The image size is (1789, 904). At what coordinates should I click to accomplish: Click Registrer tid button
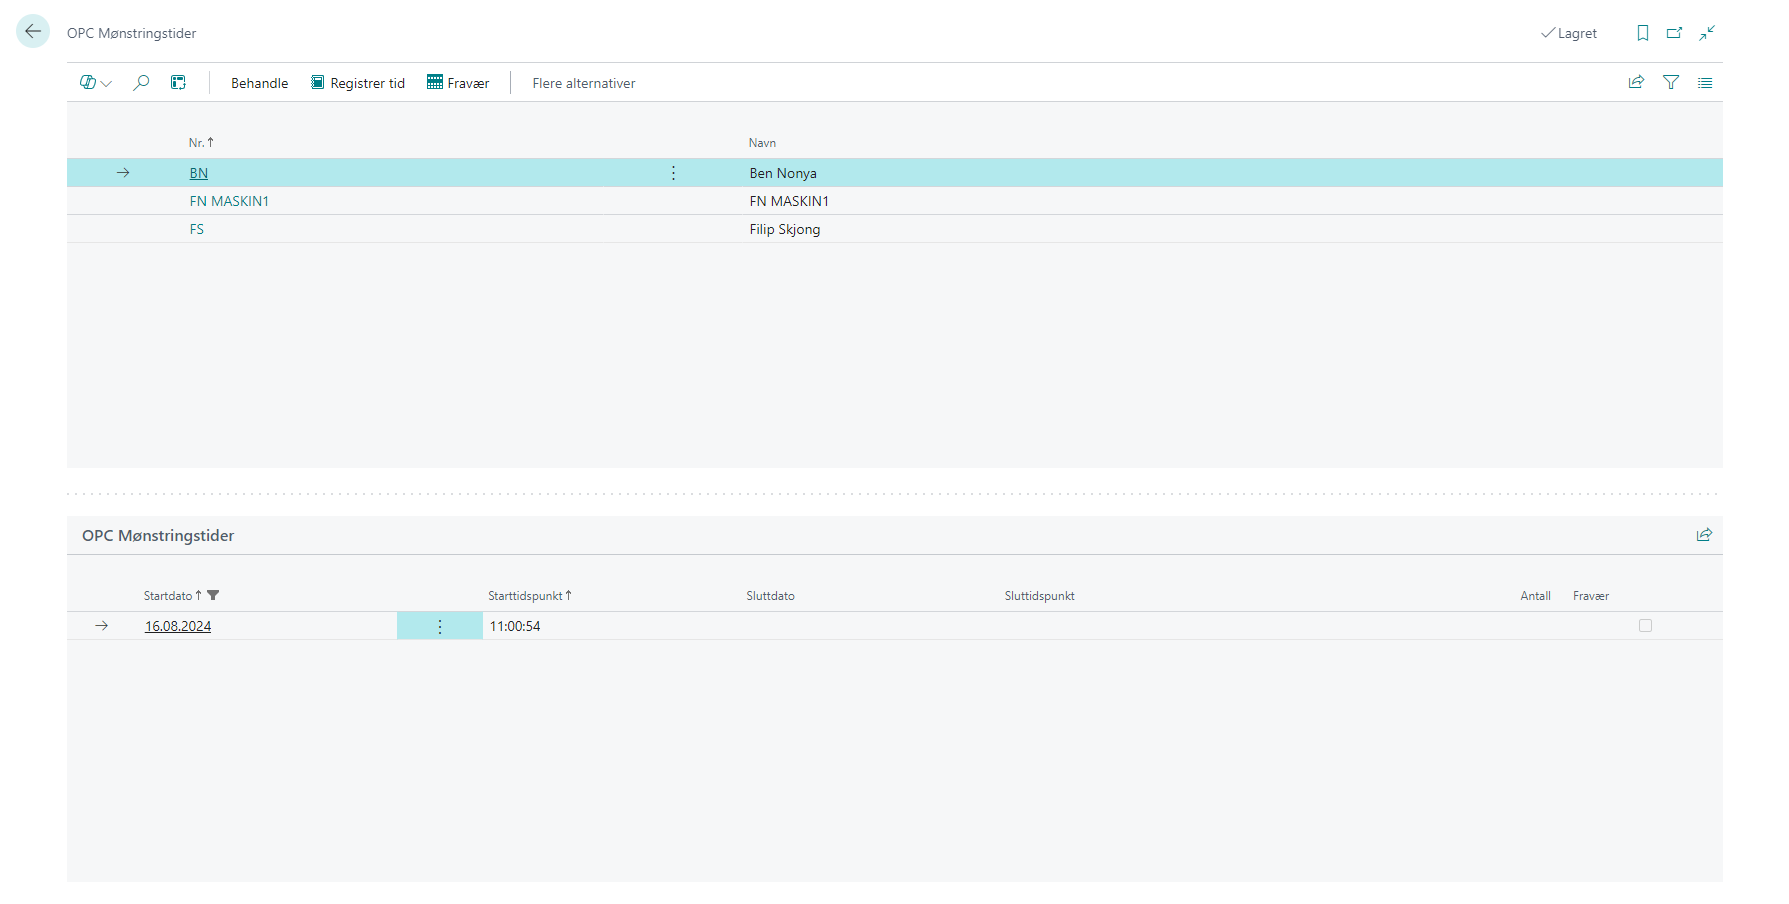358,83
